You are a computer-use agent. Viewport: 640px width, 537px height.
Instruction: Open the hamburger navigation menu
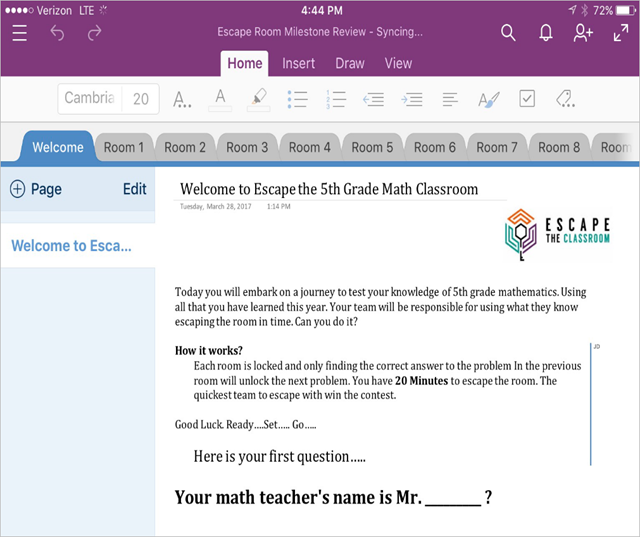tap(20, 33)
